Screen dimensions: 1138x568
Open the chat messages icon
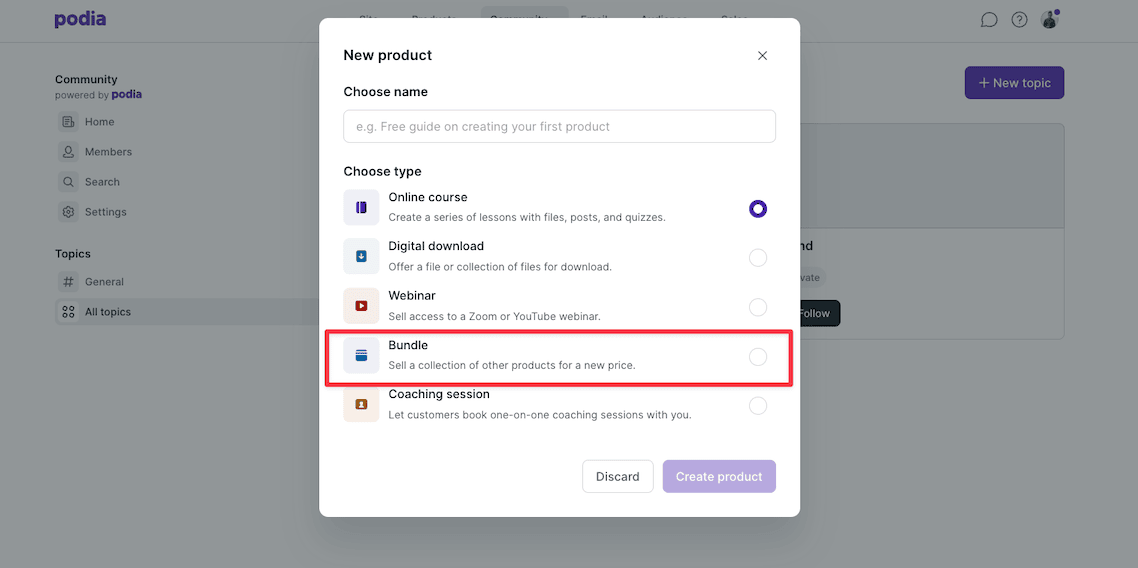click(x=989, y=20)
